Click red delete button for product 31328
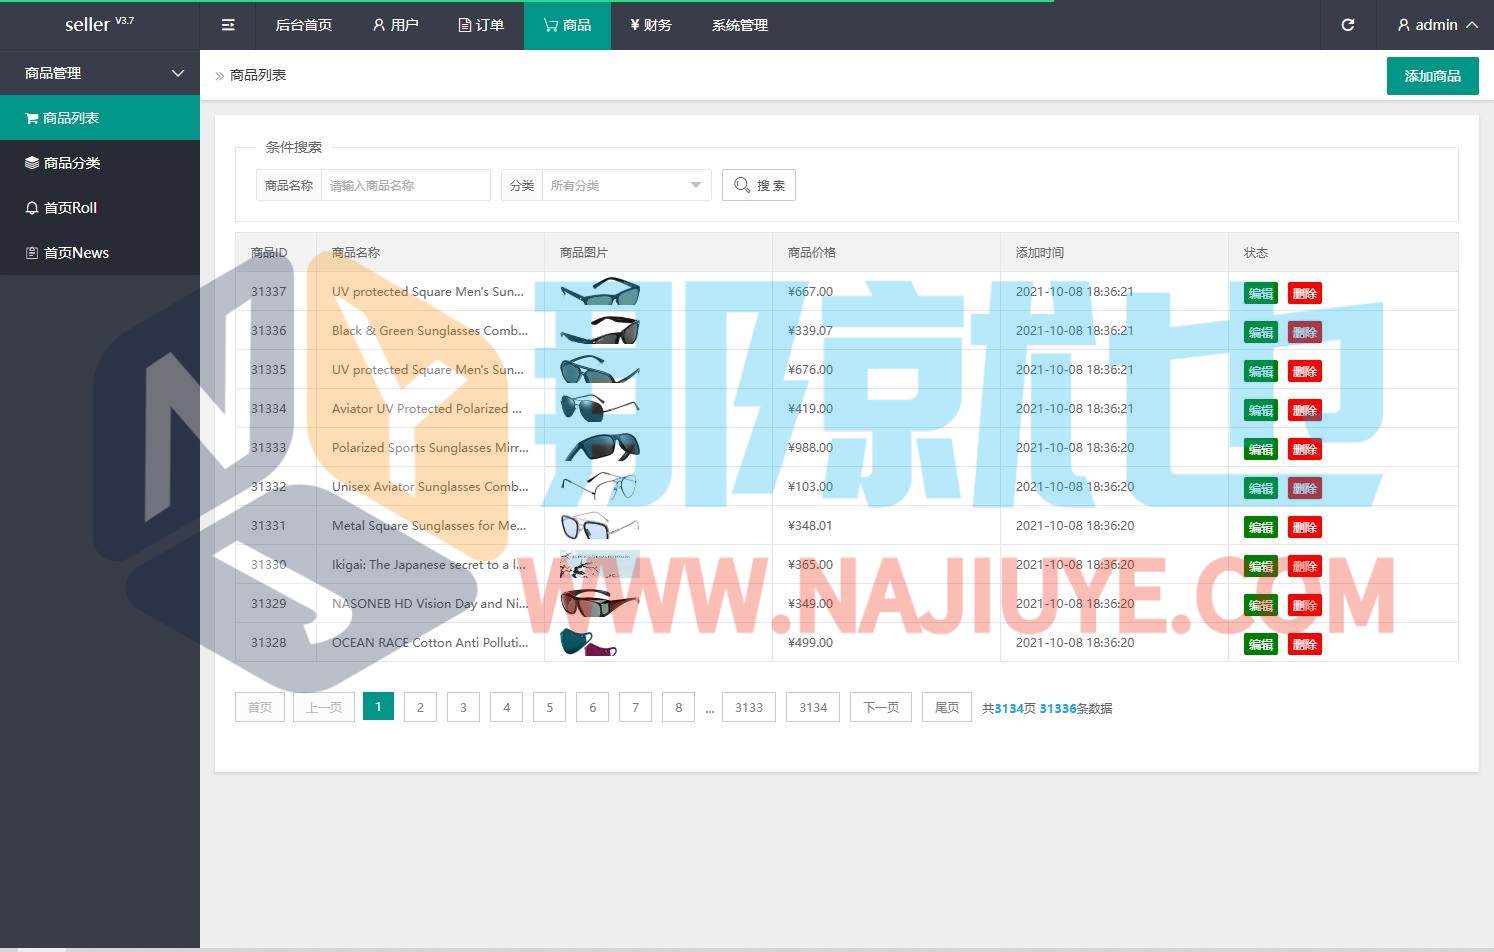The height and width of the screenshot is (952, 1494). (x=1304, y=644)
